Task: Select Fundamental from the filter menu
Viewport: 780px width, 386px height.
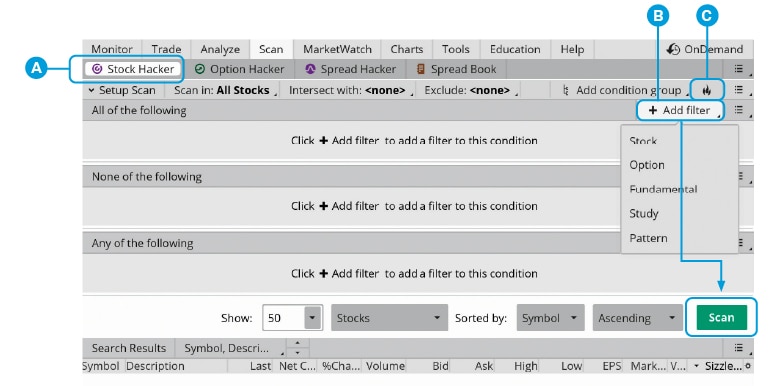Action: click(x=663, y=190)
